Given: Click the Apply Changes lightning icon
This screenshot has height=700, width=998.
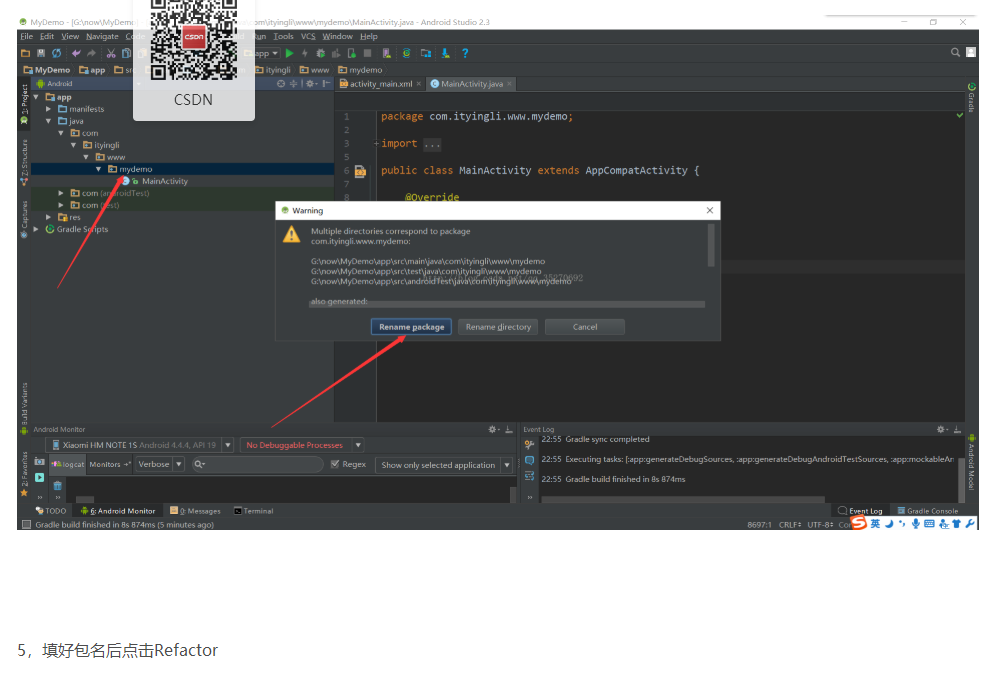Looking at the screenshot, I should 305,53.
